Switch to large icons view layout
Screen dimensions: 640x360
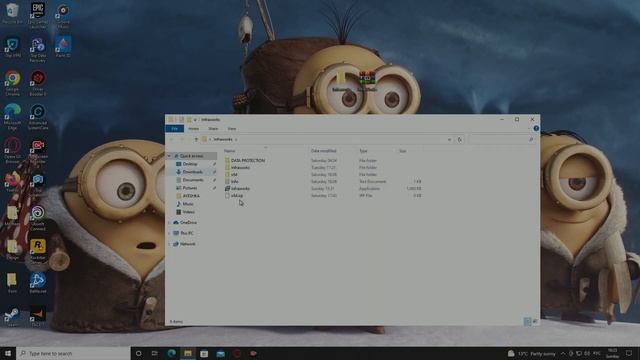535,322
